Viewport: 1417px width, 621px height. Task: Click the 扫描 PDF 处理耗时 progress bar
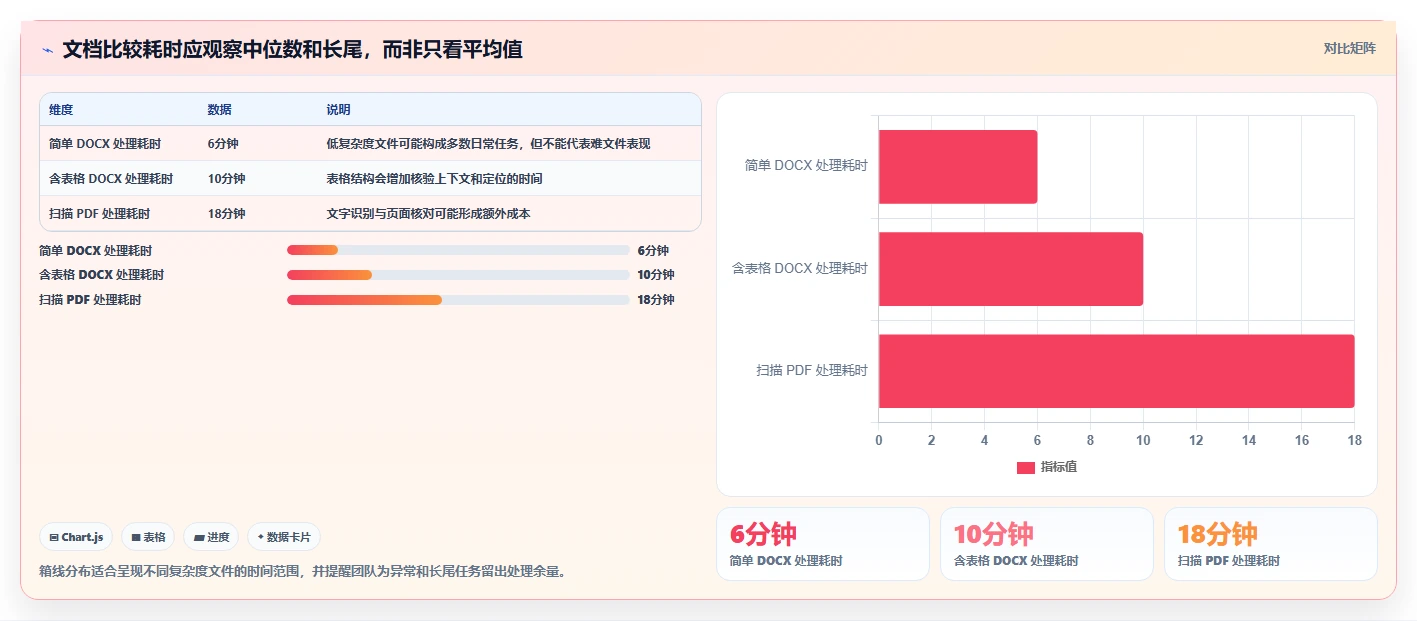(458, 300)
